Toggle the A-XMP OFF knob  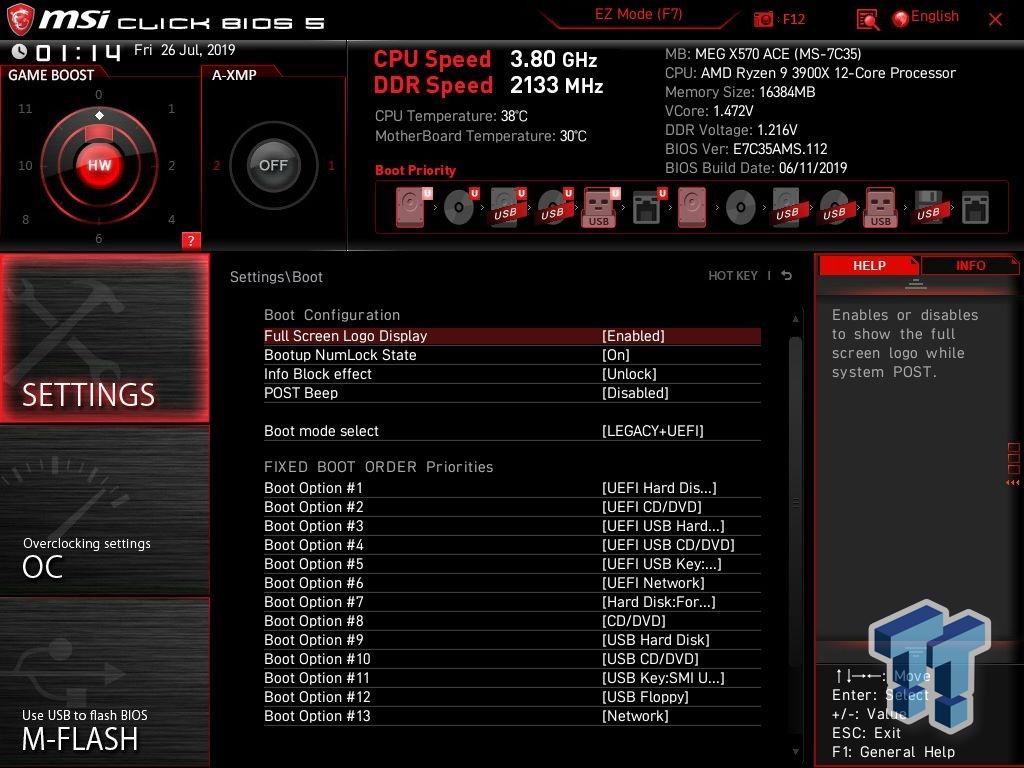coord(273,165)
